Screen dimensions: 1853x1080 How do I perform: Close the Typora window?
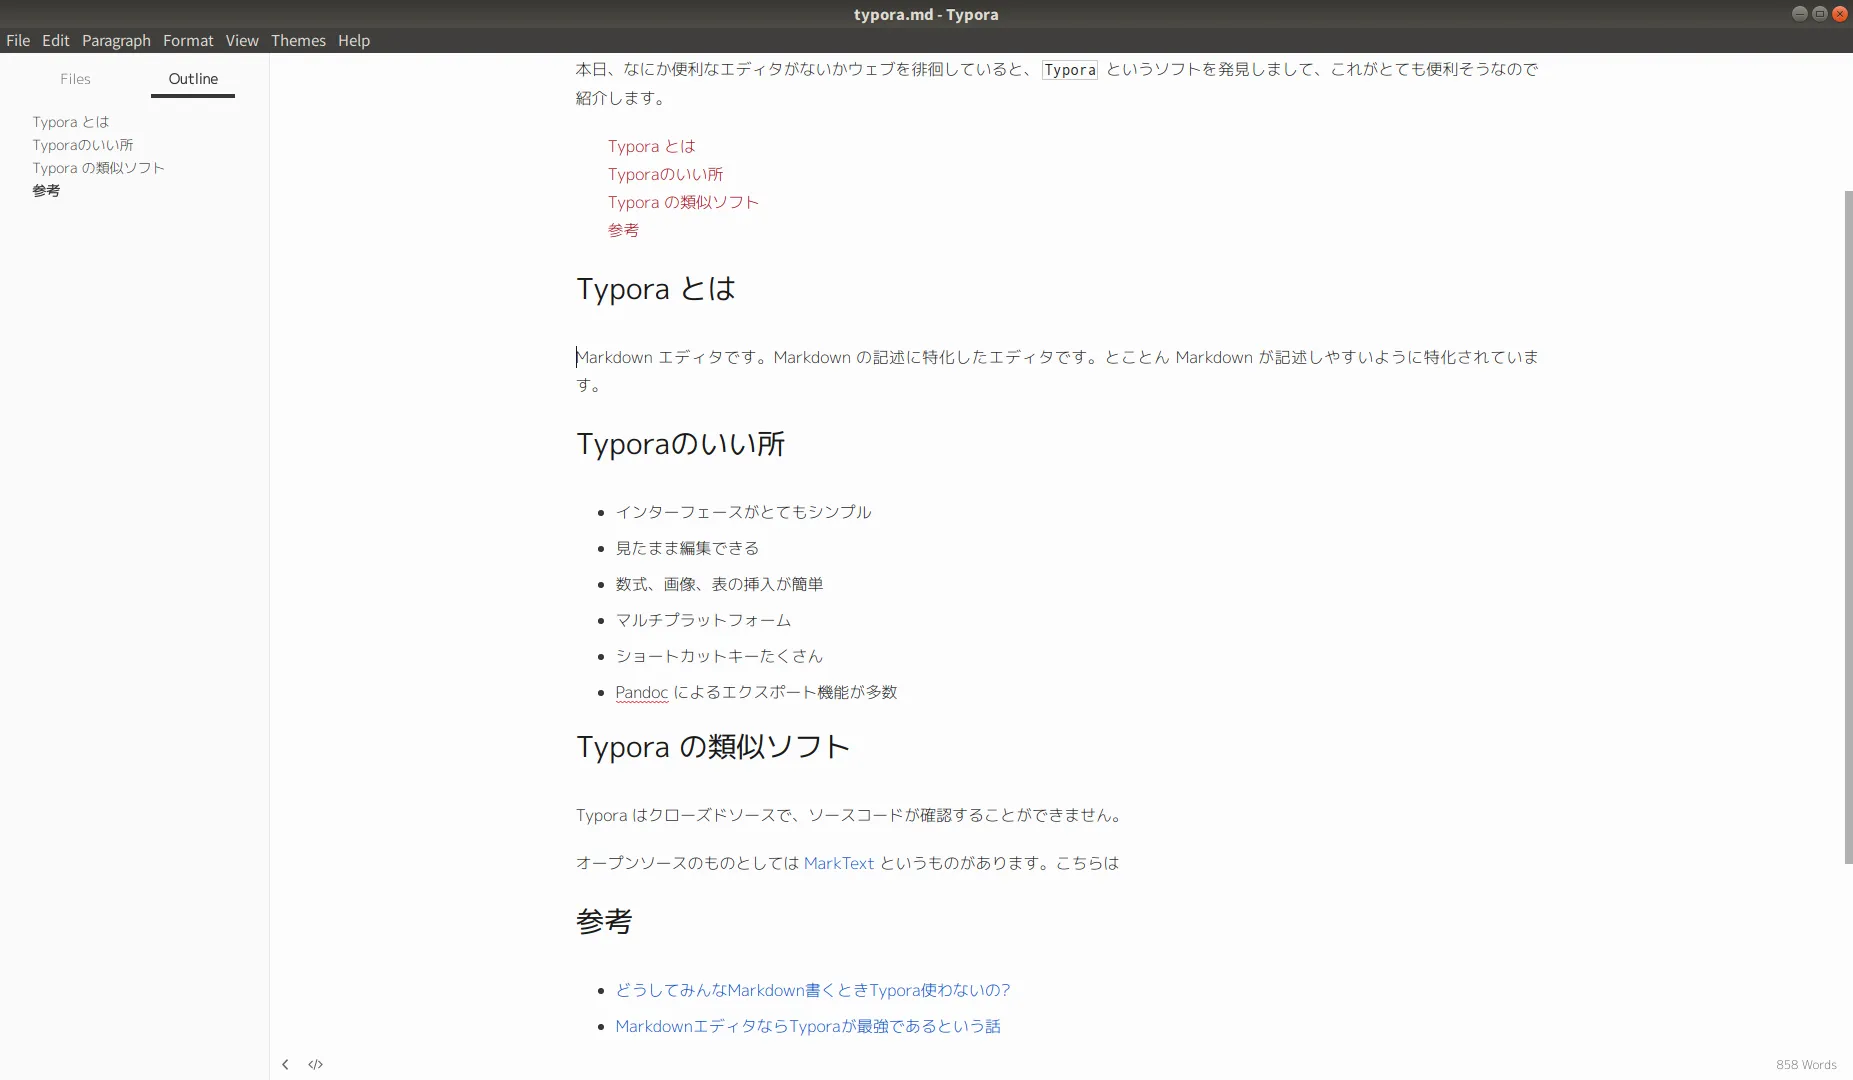(x=1840, y=14)
